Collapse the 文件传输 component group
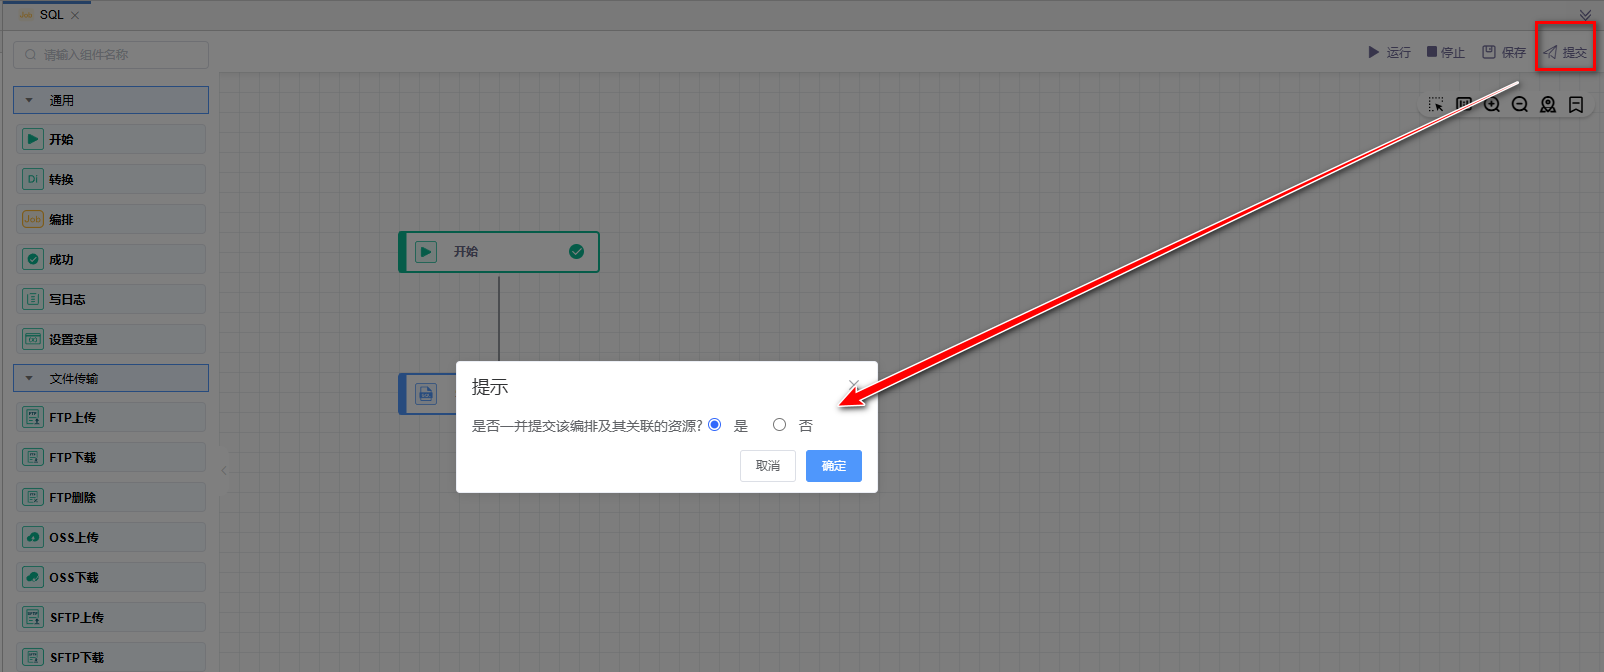Viewport: 1604px width, 672px height. point(29,378)
